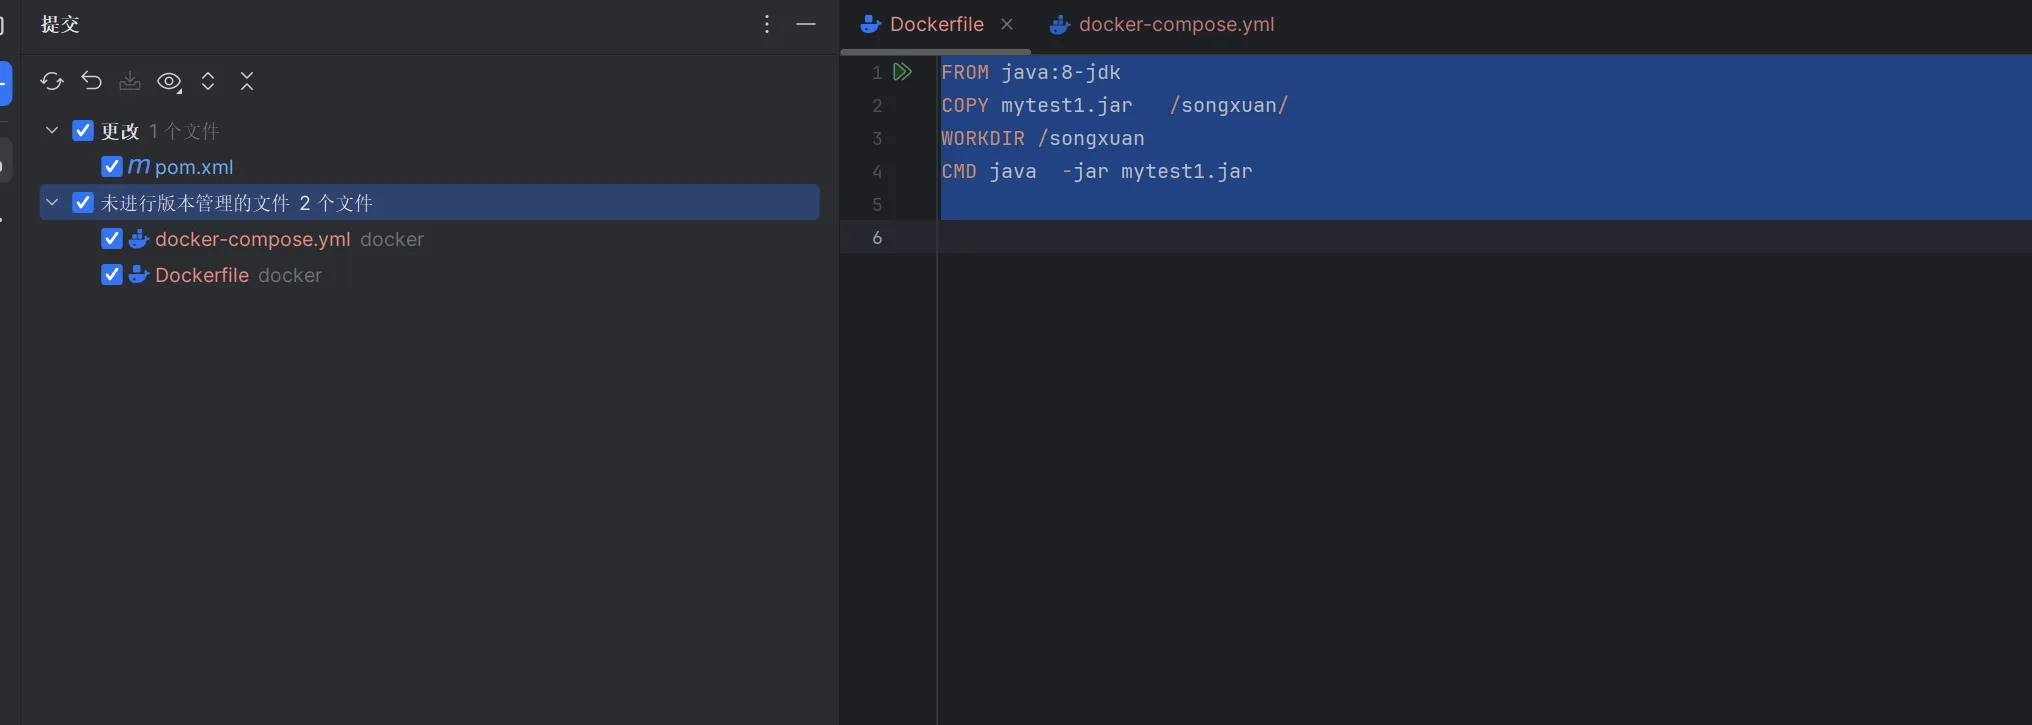Screen dimensions: 2032x725
Task: Click the Refresh changes icon
Action: [x=52, y=81]
